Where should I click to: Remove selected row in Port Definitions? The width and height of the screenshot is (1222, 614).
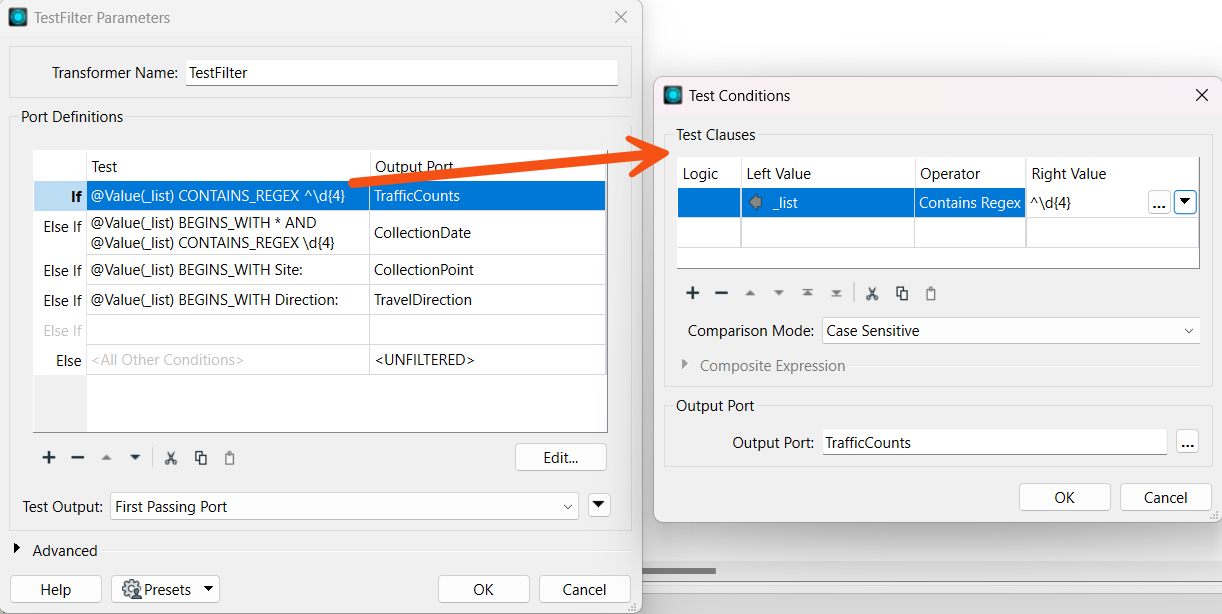click(78, 458)
